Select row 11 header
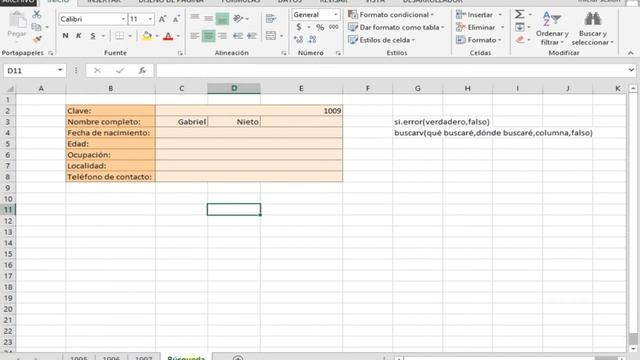 click(x=8, y=210)
